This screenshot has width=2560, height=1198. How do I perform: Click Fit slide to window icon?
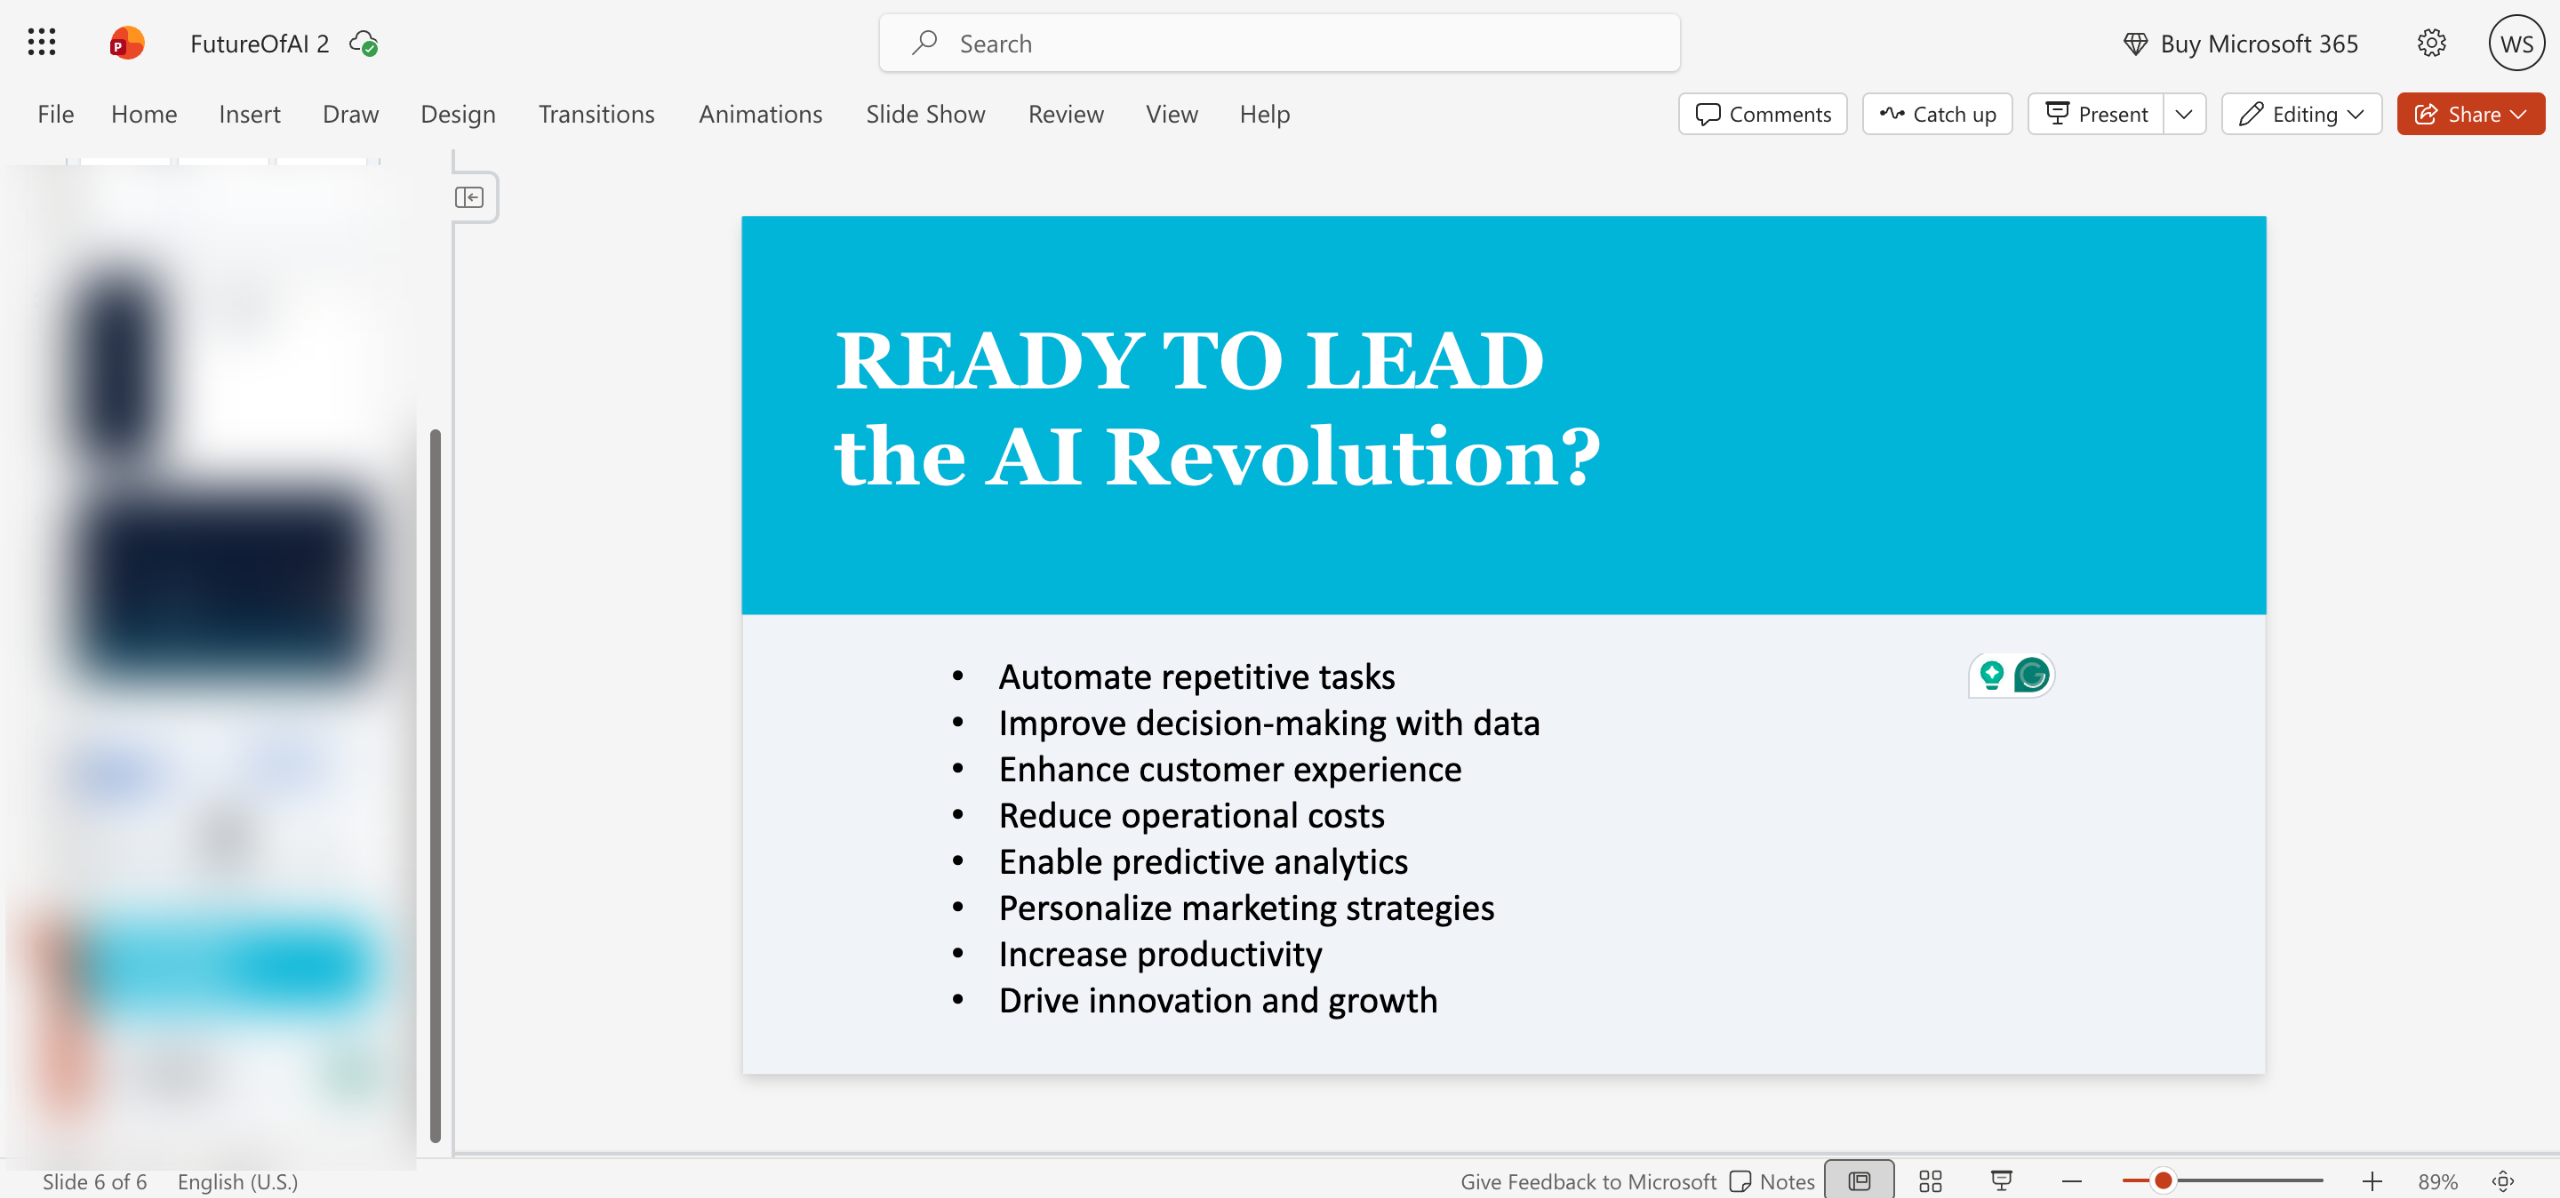pyautogui.click(x=2503, y=1181)
